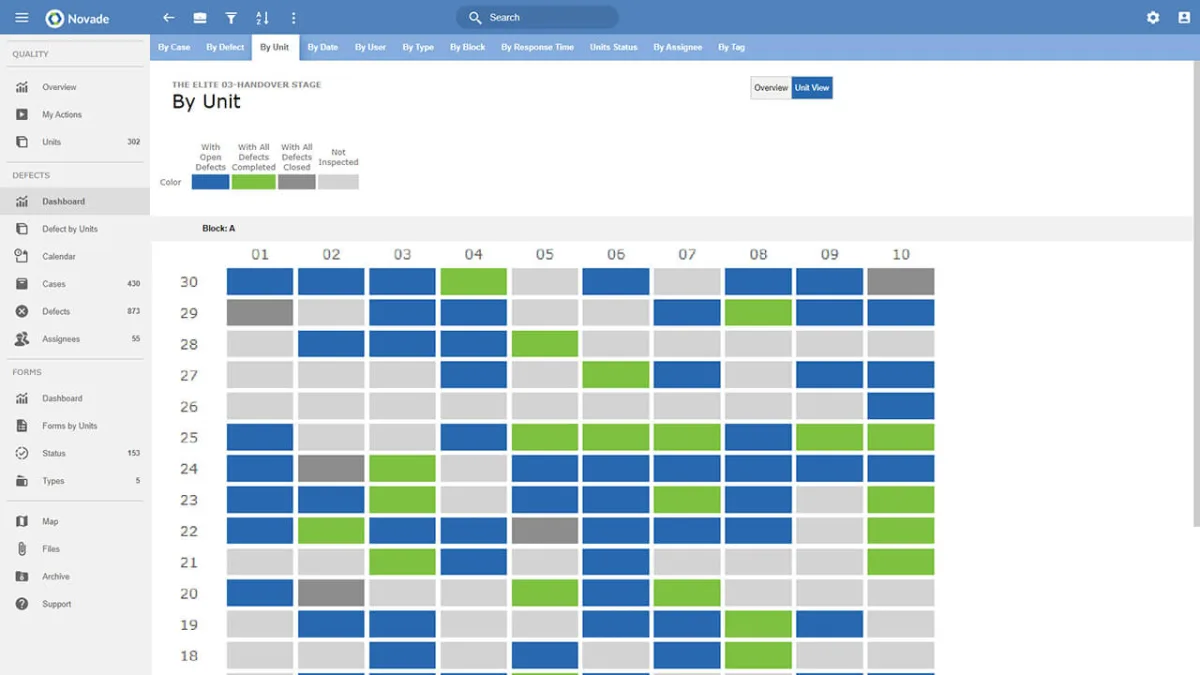View Cases from the Defects section

55,283
